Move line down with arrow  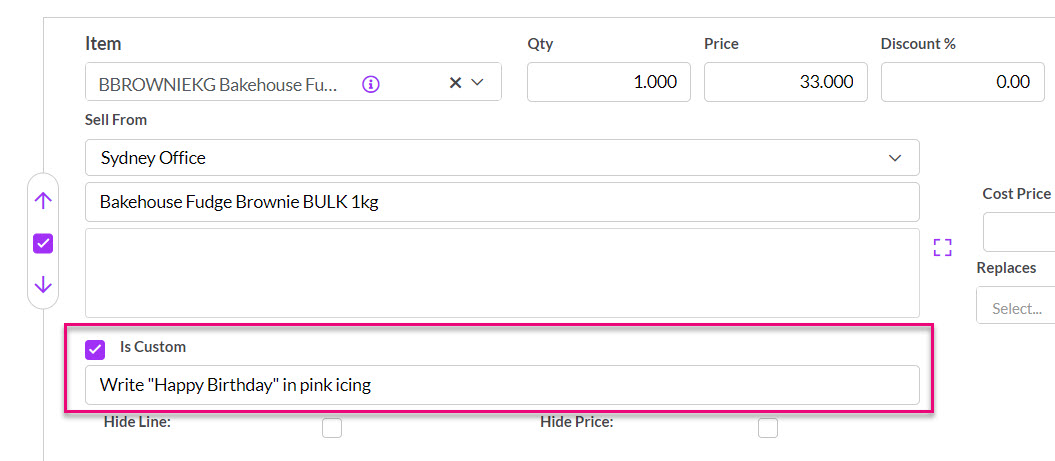pos(43,285)
